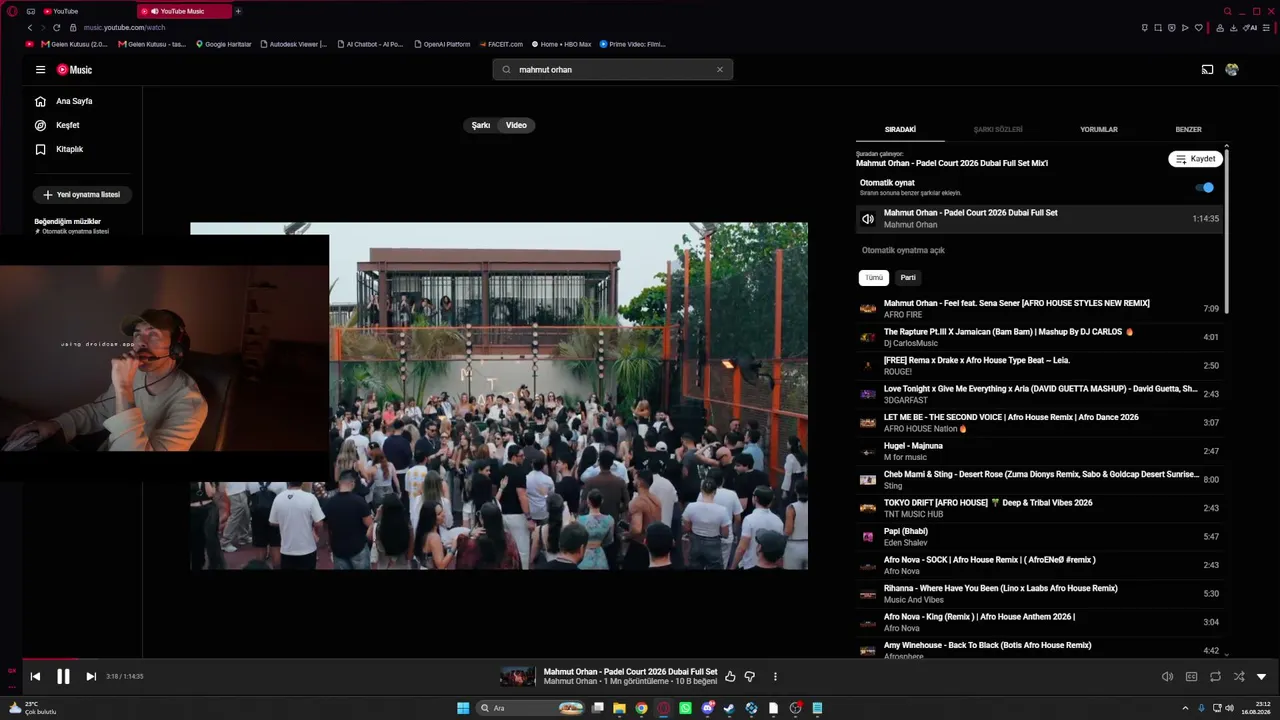Select the ŞARKI SÖZLERİ tab

point(998,129)
